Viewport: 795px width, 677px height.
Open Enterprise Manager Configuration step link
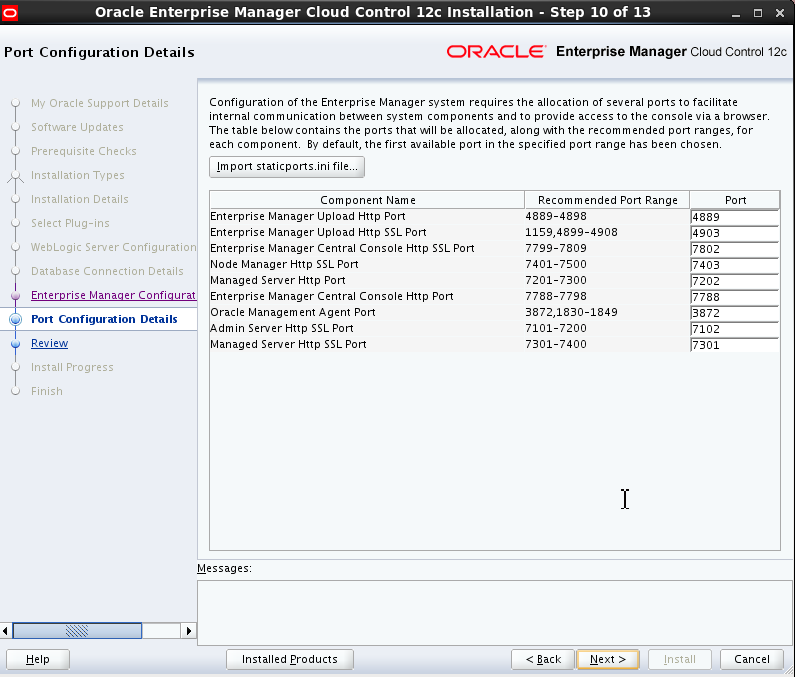114,295
